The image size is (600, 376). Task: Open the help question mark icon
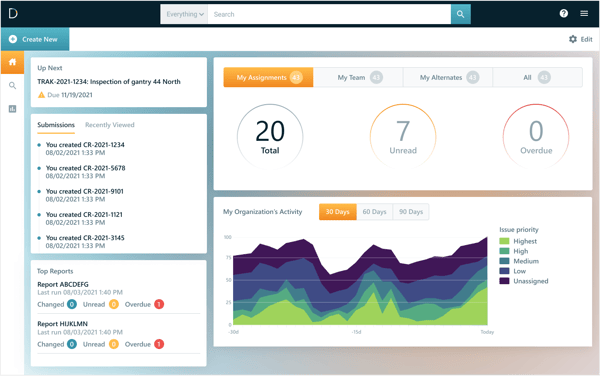[564, 14]
